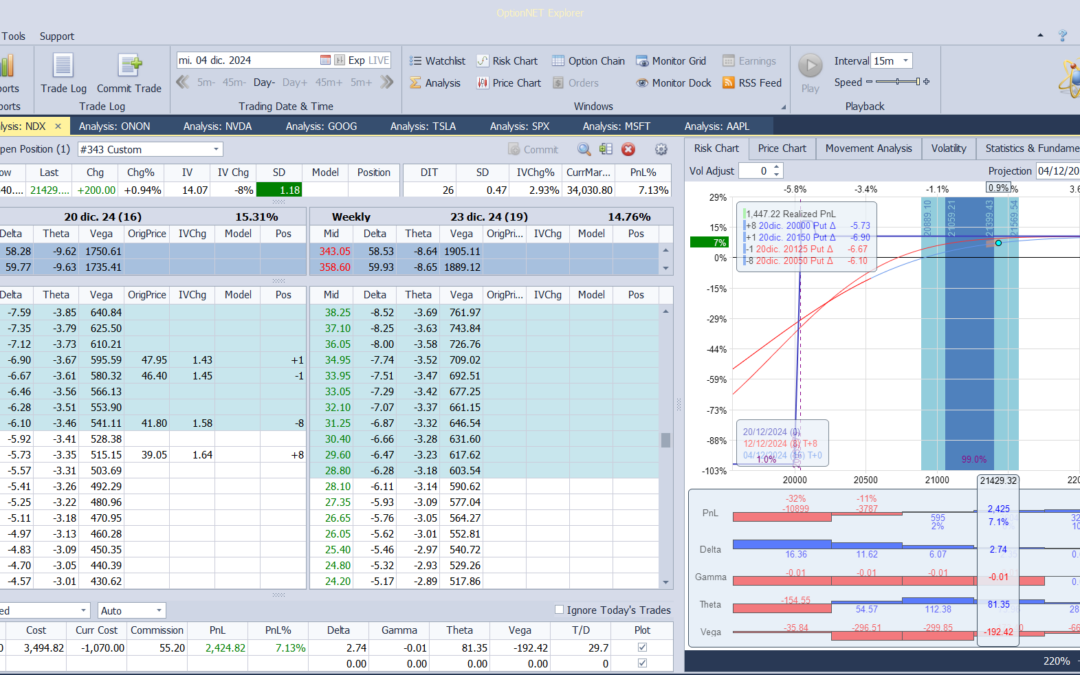Click the green-arrow sheet icon near Commit
Image resolution: width=1080 pixels, height=675 pixels.
tap(606, 149)
